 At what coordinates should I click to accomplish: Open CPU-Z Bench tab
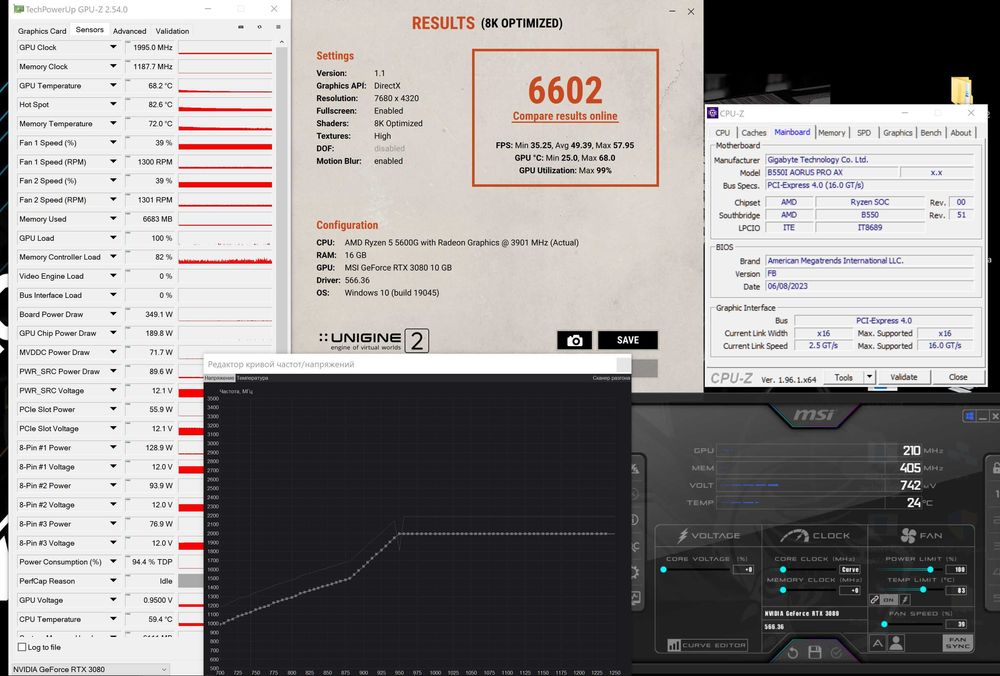[x=930, y=133]
